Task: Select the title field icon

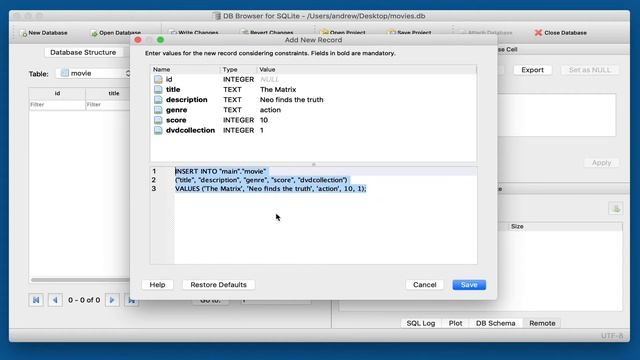Action: tap(158, 89)
